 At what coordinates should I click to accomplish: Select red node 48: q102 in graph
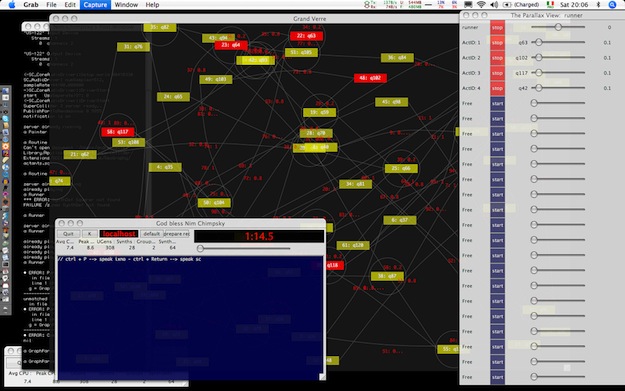pos(370,78)
